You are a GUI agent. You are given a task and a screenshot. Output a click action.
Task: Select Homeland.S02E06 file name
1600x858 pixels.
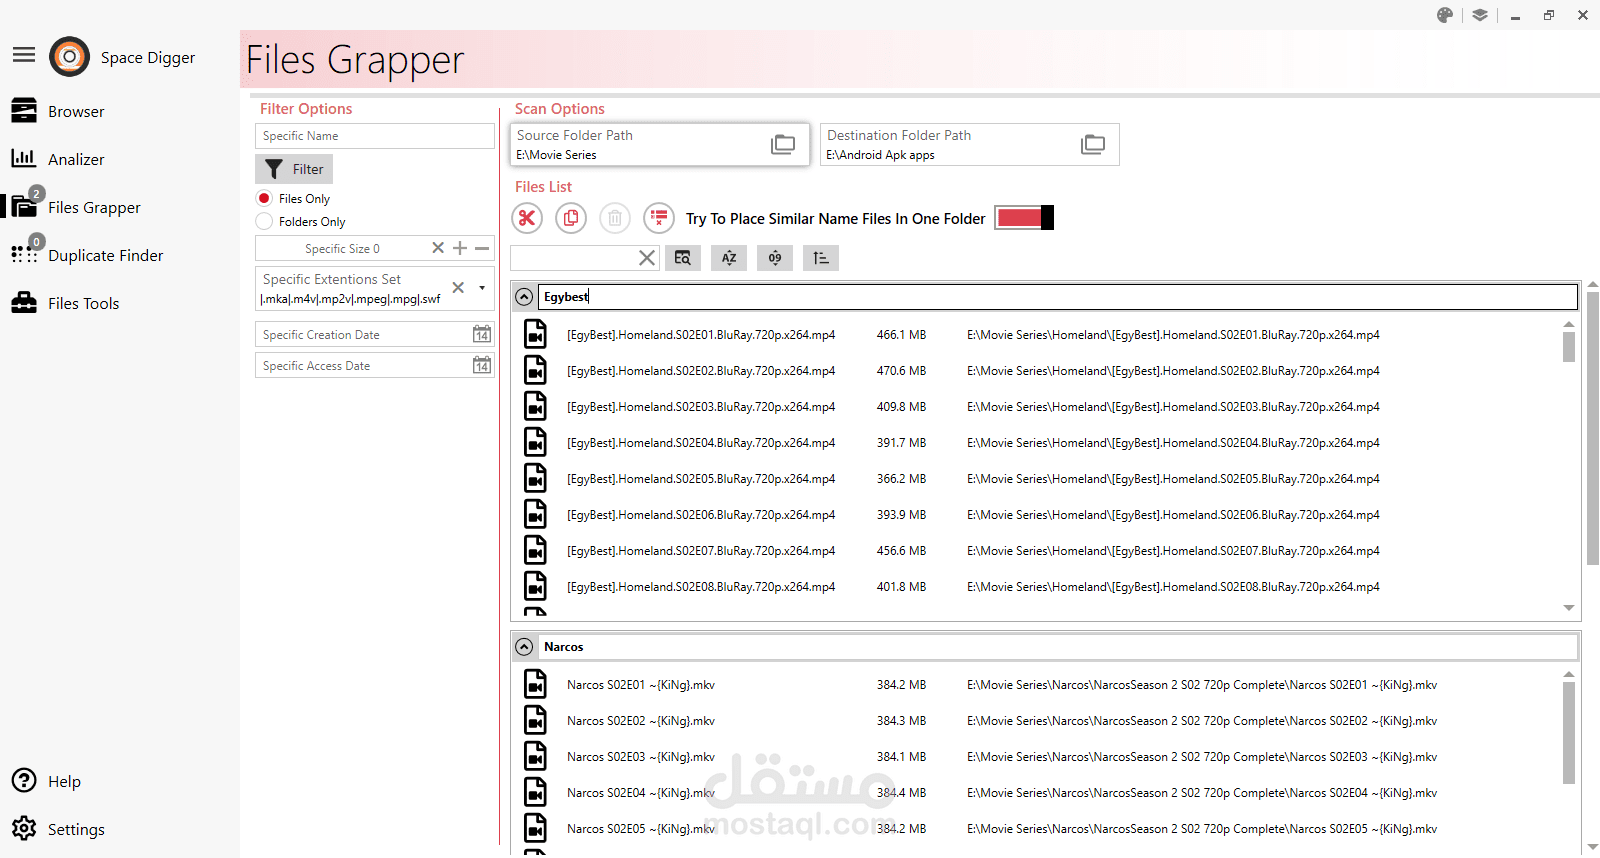(x=701, y=514)
